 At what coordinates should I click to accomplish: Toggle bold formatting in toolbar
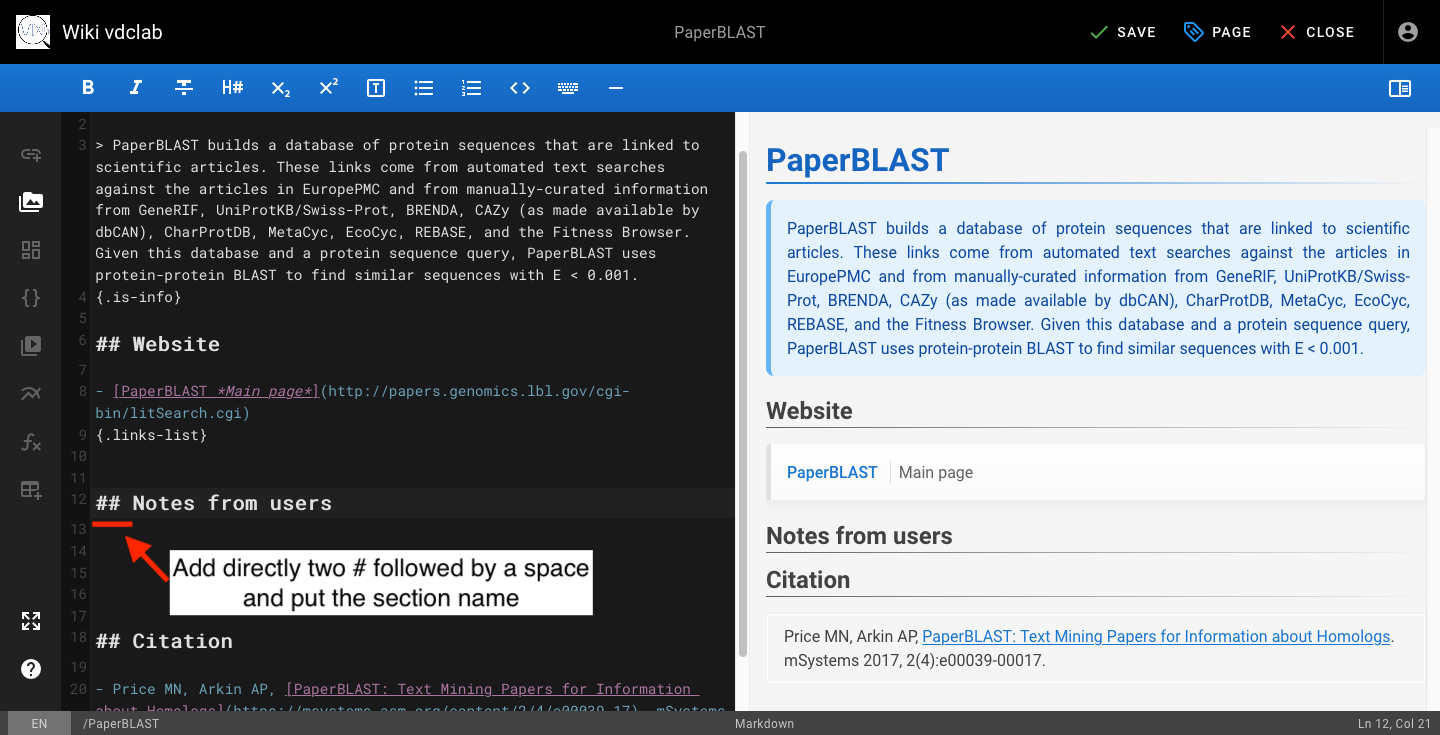pos(88,88)
